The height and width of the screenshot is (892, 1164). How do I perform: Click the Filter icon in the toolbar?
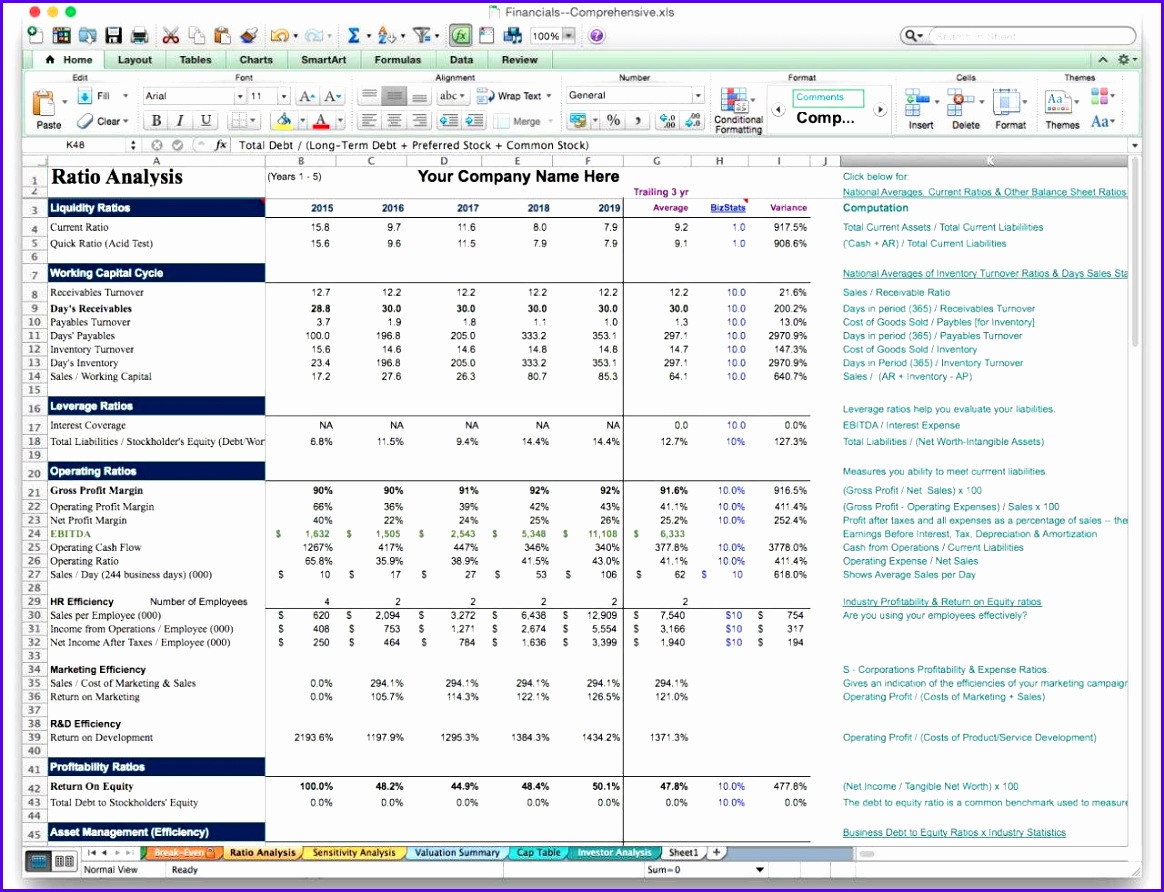(x=423, y=35)
